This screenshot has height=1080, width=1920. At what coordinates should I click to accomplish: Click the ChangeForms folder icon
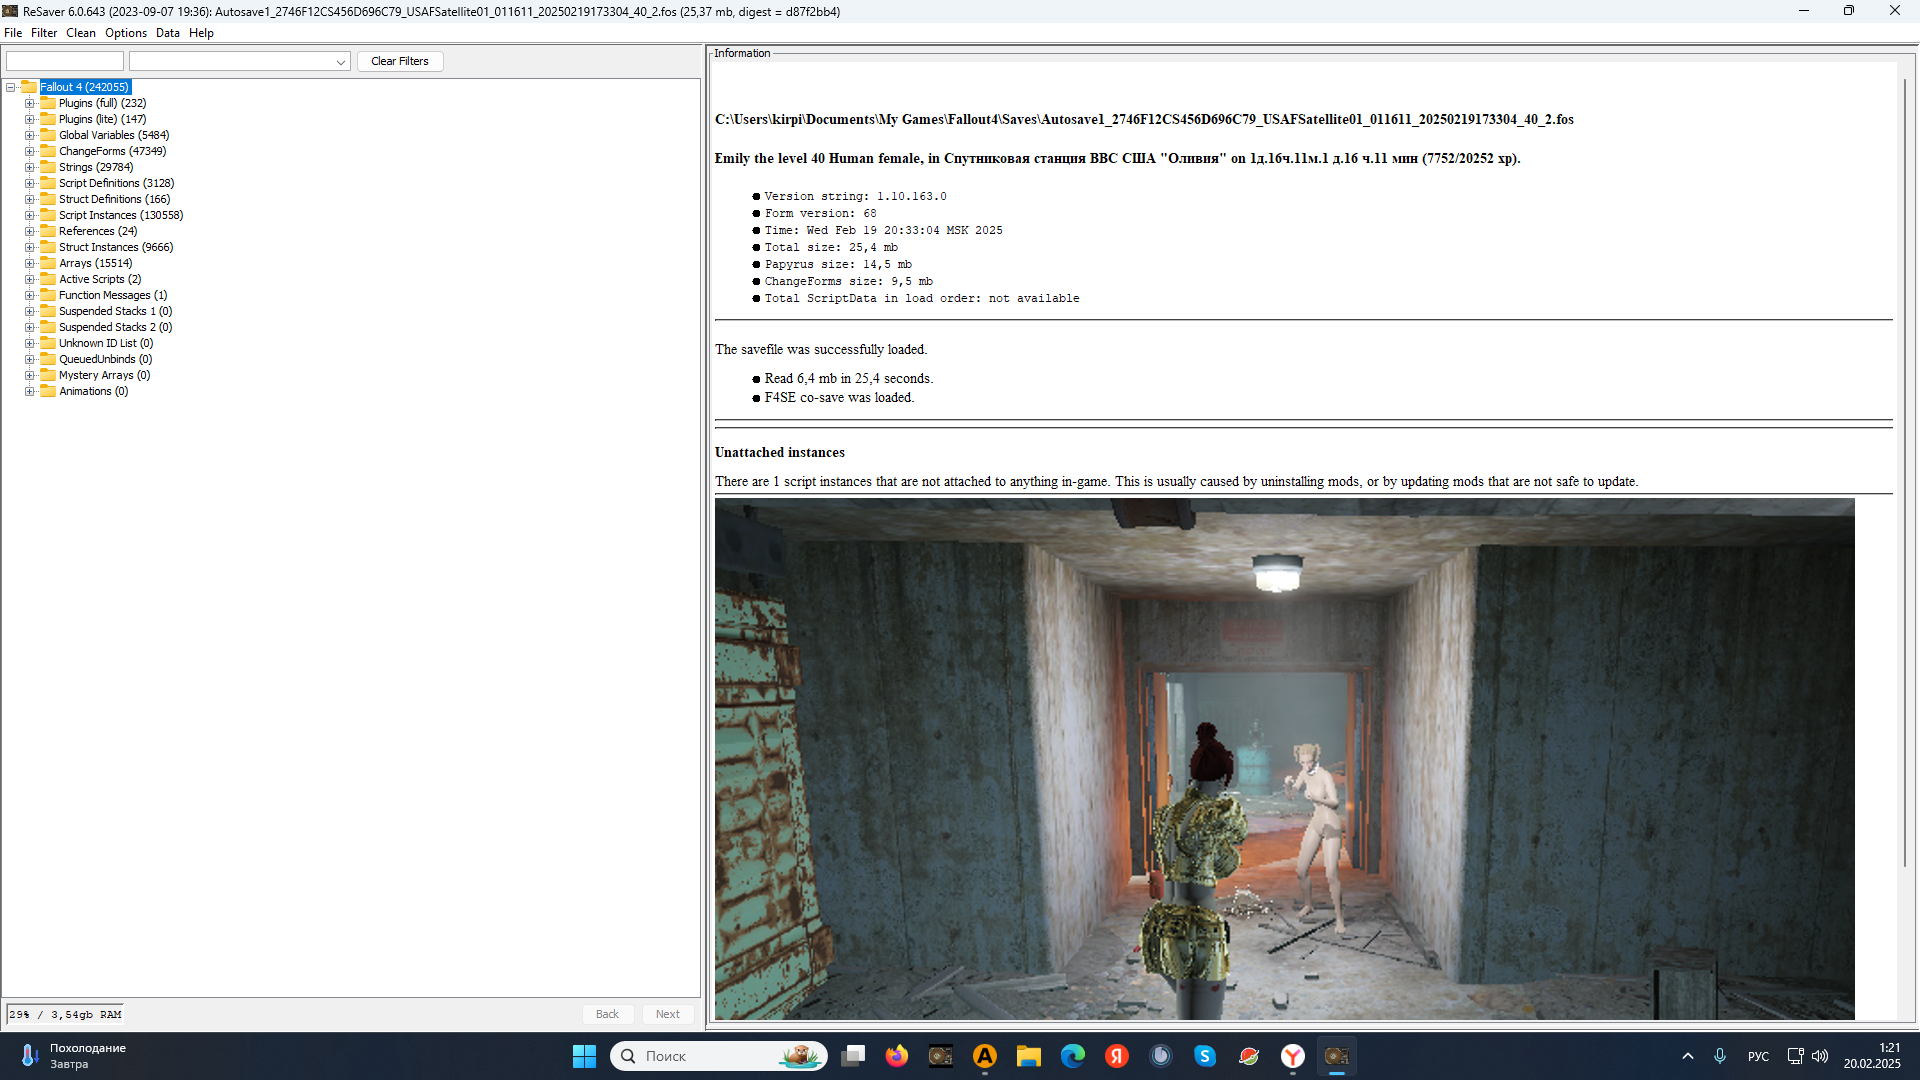tap(48, 151)
